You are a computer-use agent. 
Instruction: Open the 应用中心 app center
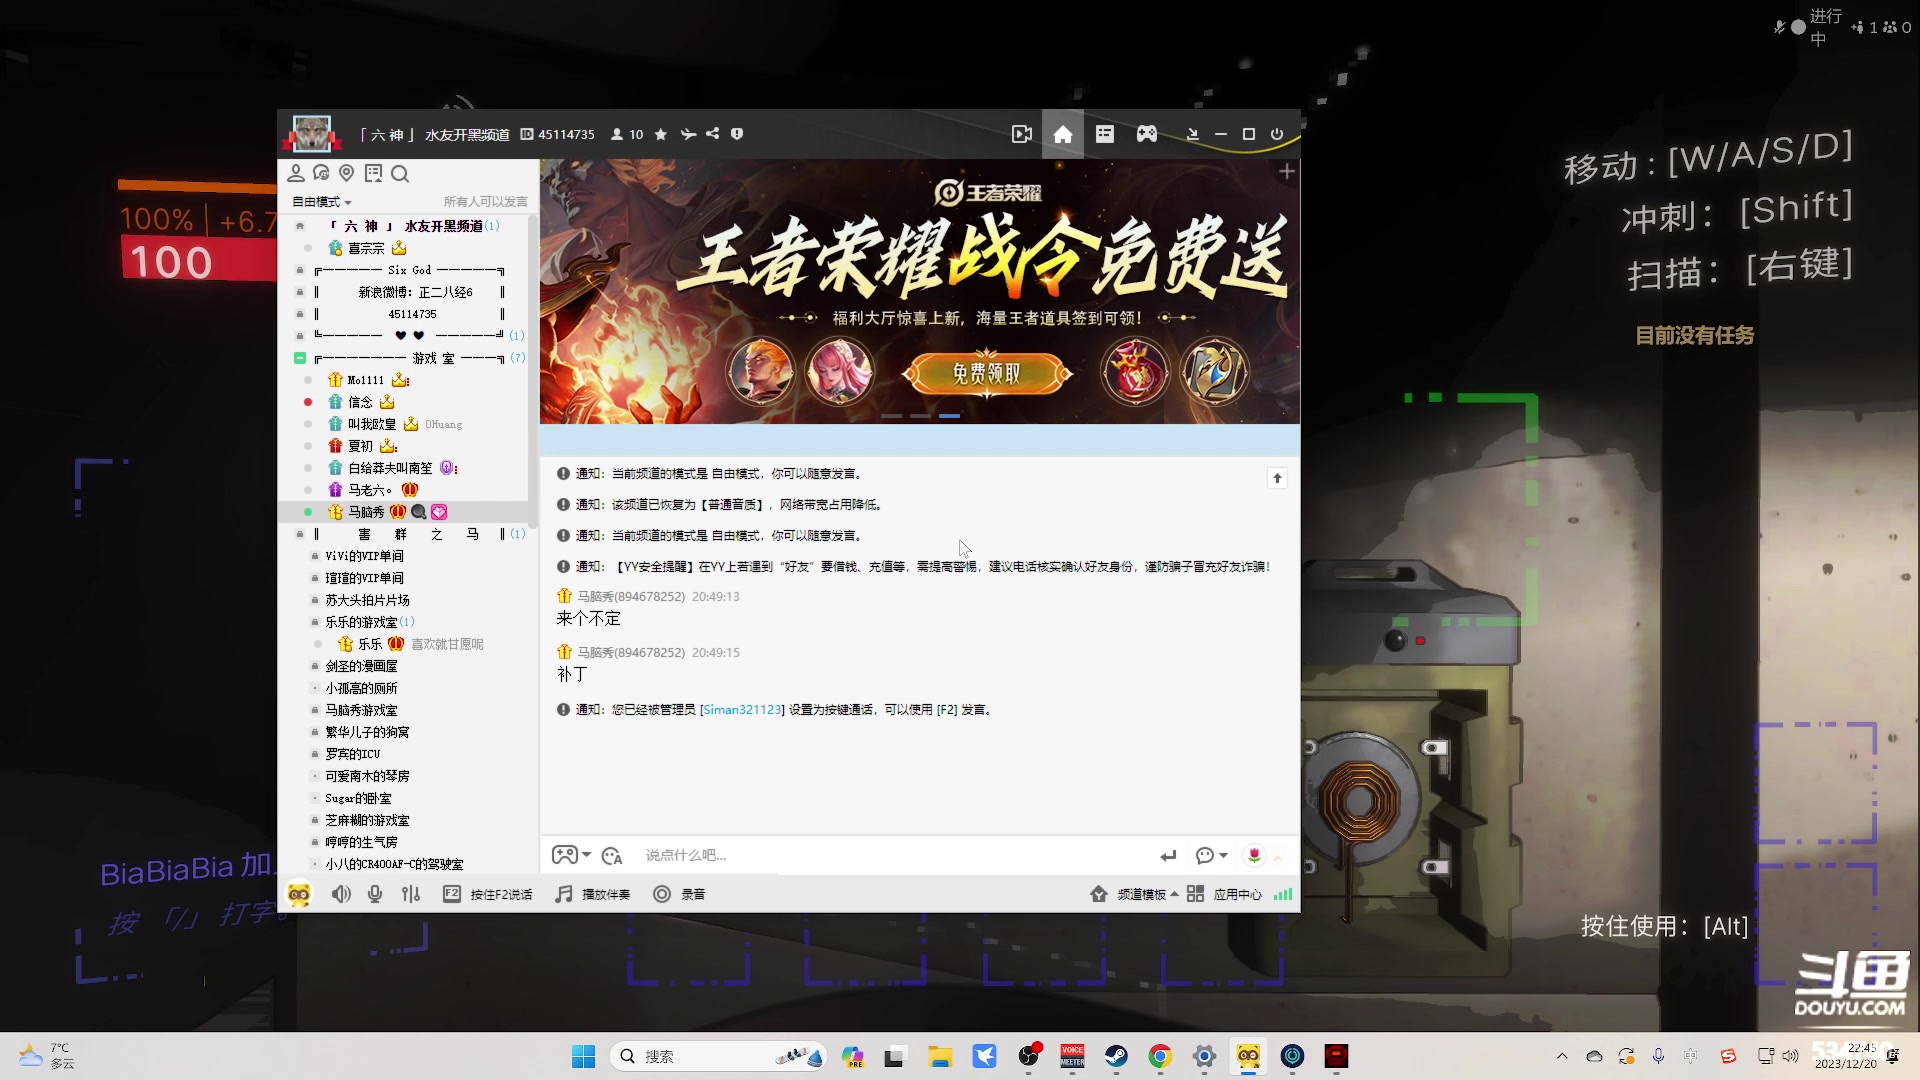pyautogui.click(x=1224, y=894)
